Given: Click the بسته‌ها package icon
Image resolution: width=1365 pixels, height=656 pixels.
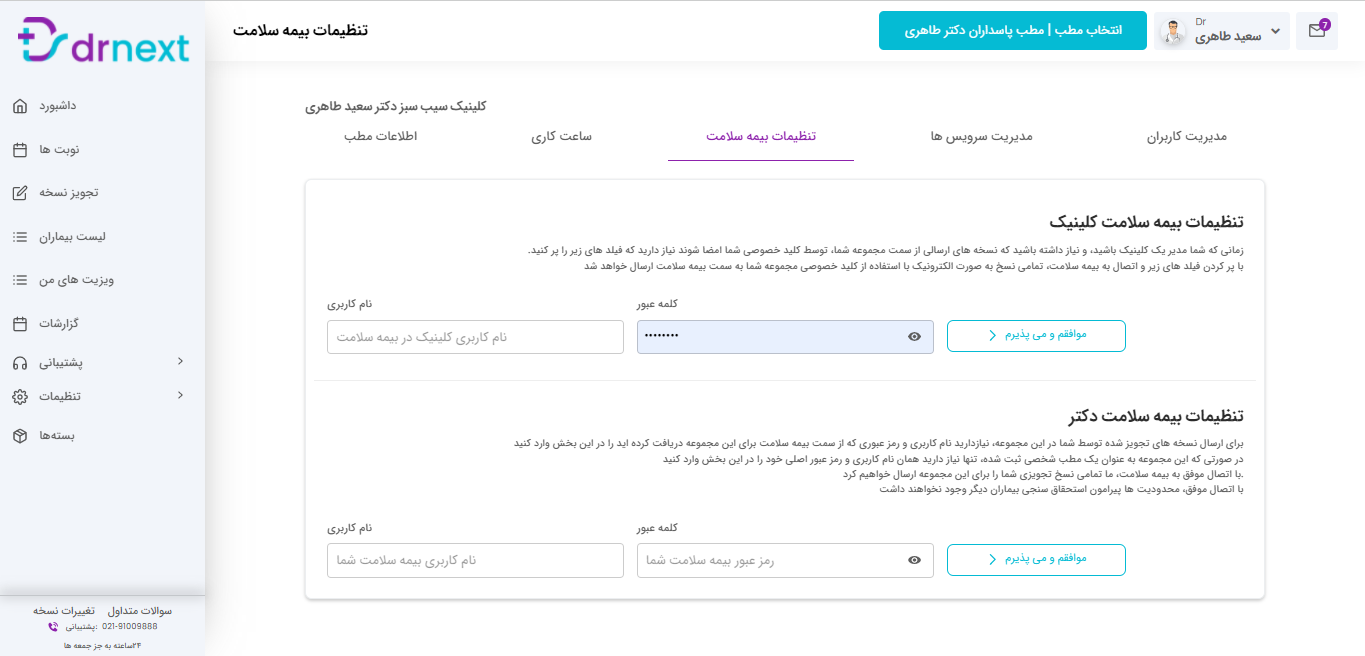Looking at the screenshot, I should [20, 436].
